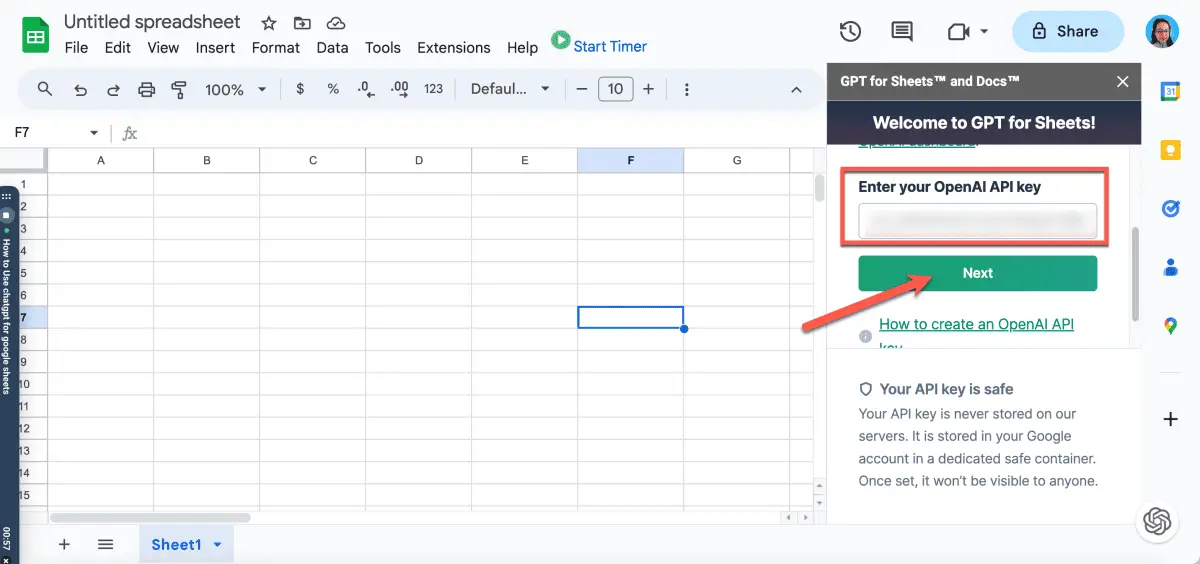Click the sheet horizontal scrollbar
This screenshot has width=1200, height=564.
[150, 518]
